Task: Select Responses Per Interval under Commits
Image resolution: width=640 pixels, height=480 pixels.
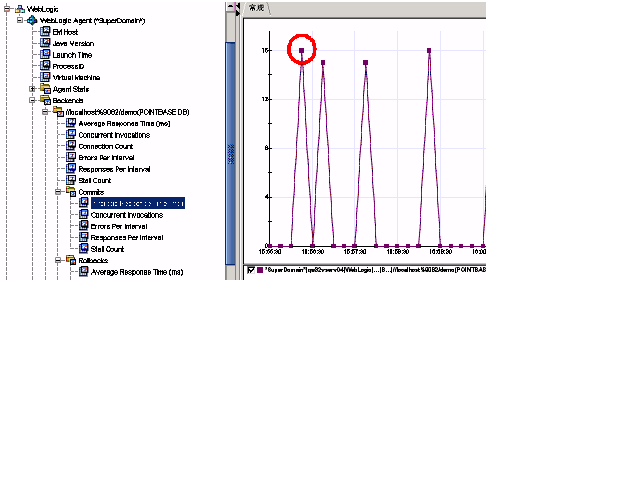Action: pos(127,238)
